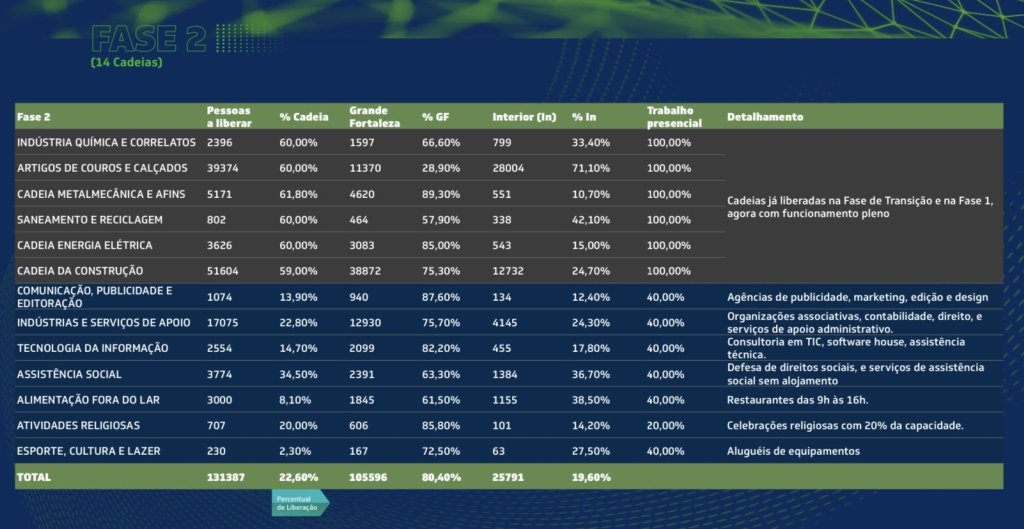Select the '(14 Cadeias)' subtitle text

126,63
